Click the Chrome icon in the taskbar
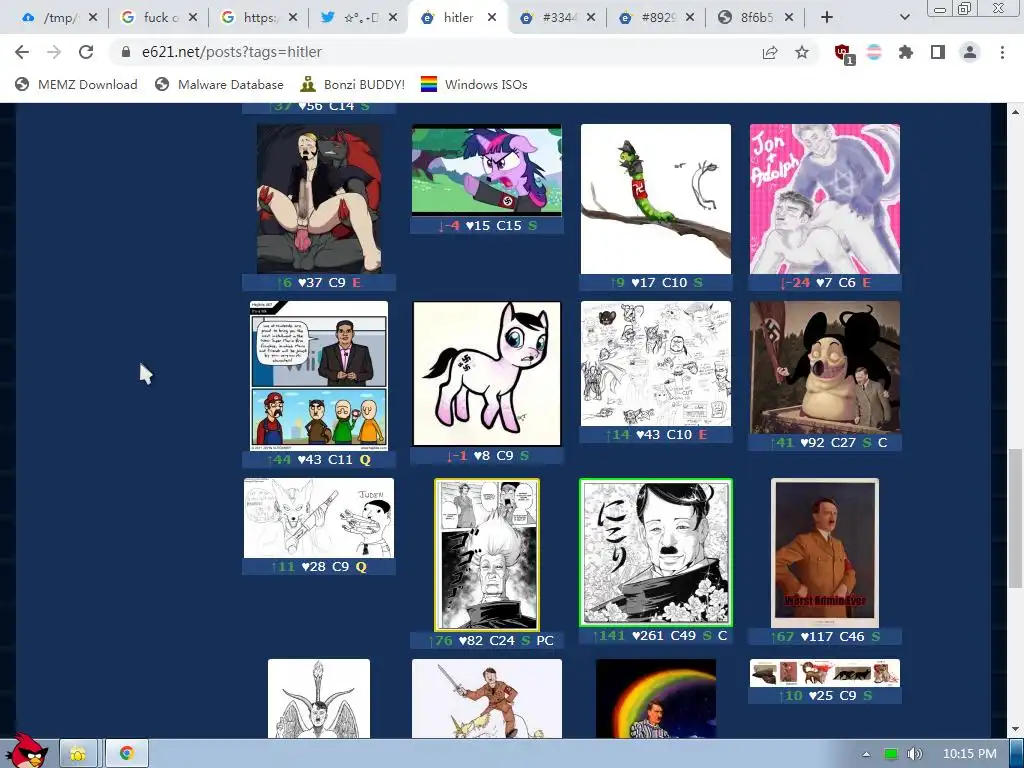The height and width of the screenshot is (768, 1024). [127, 754]
